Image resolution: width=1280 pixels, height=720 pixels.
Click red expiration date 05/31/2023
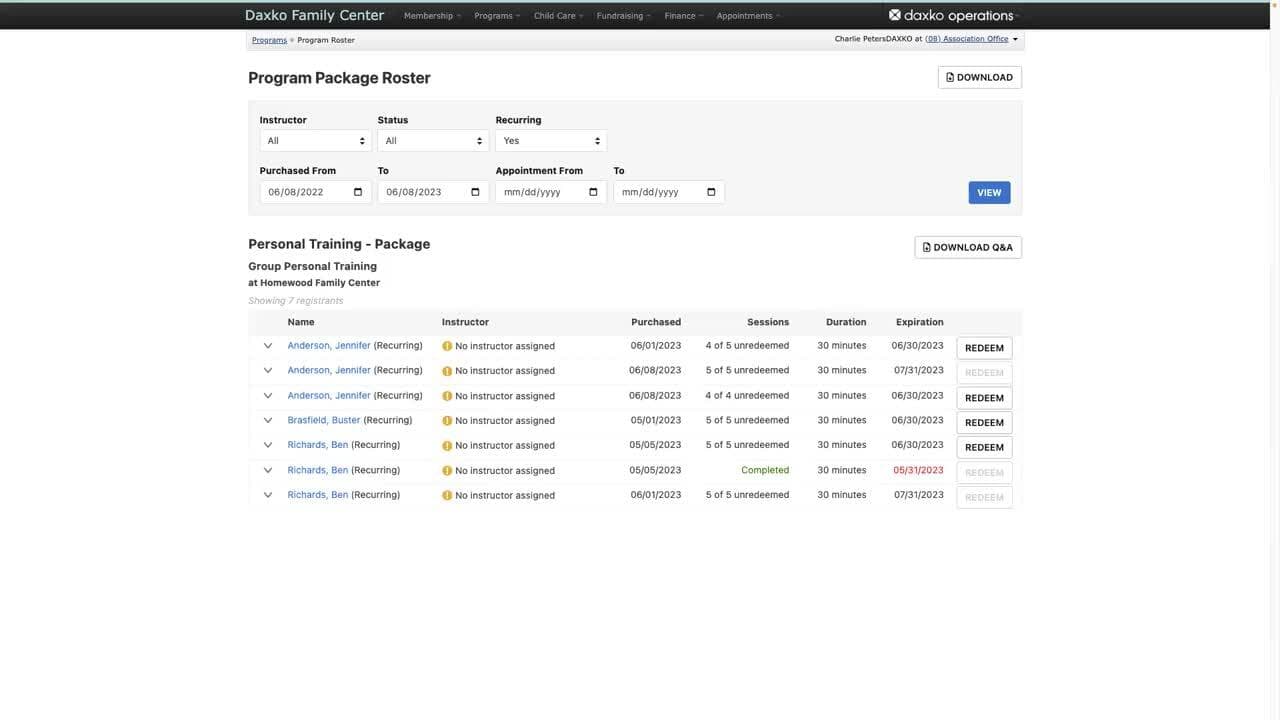918,470
